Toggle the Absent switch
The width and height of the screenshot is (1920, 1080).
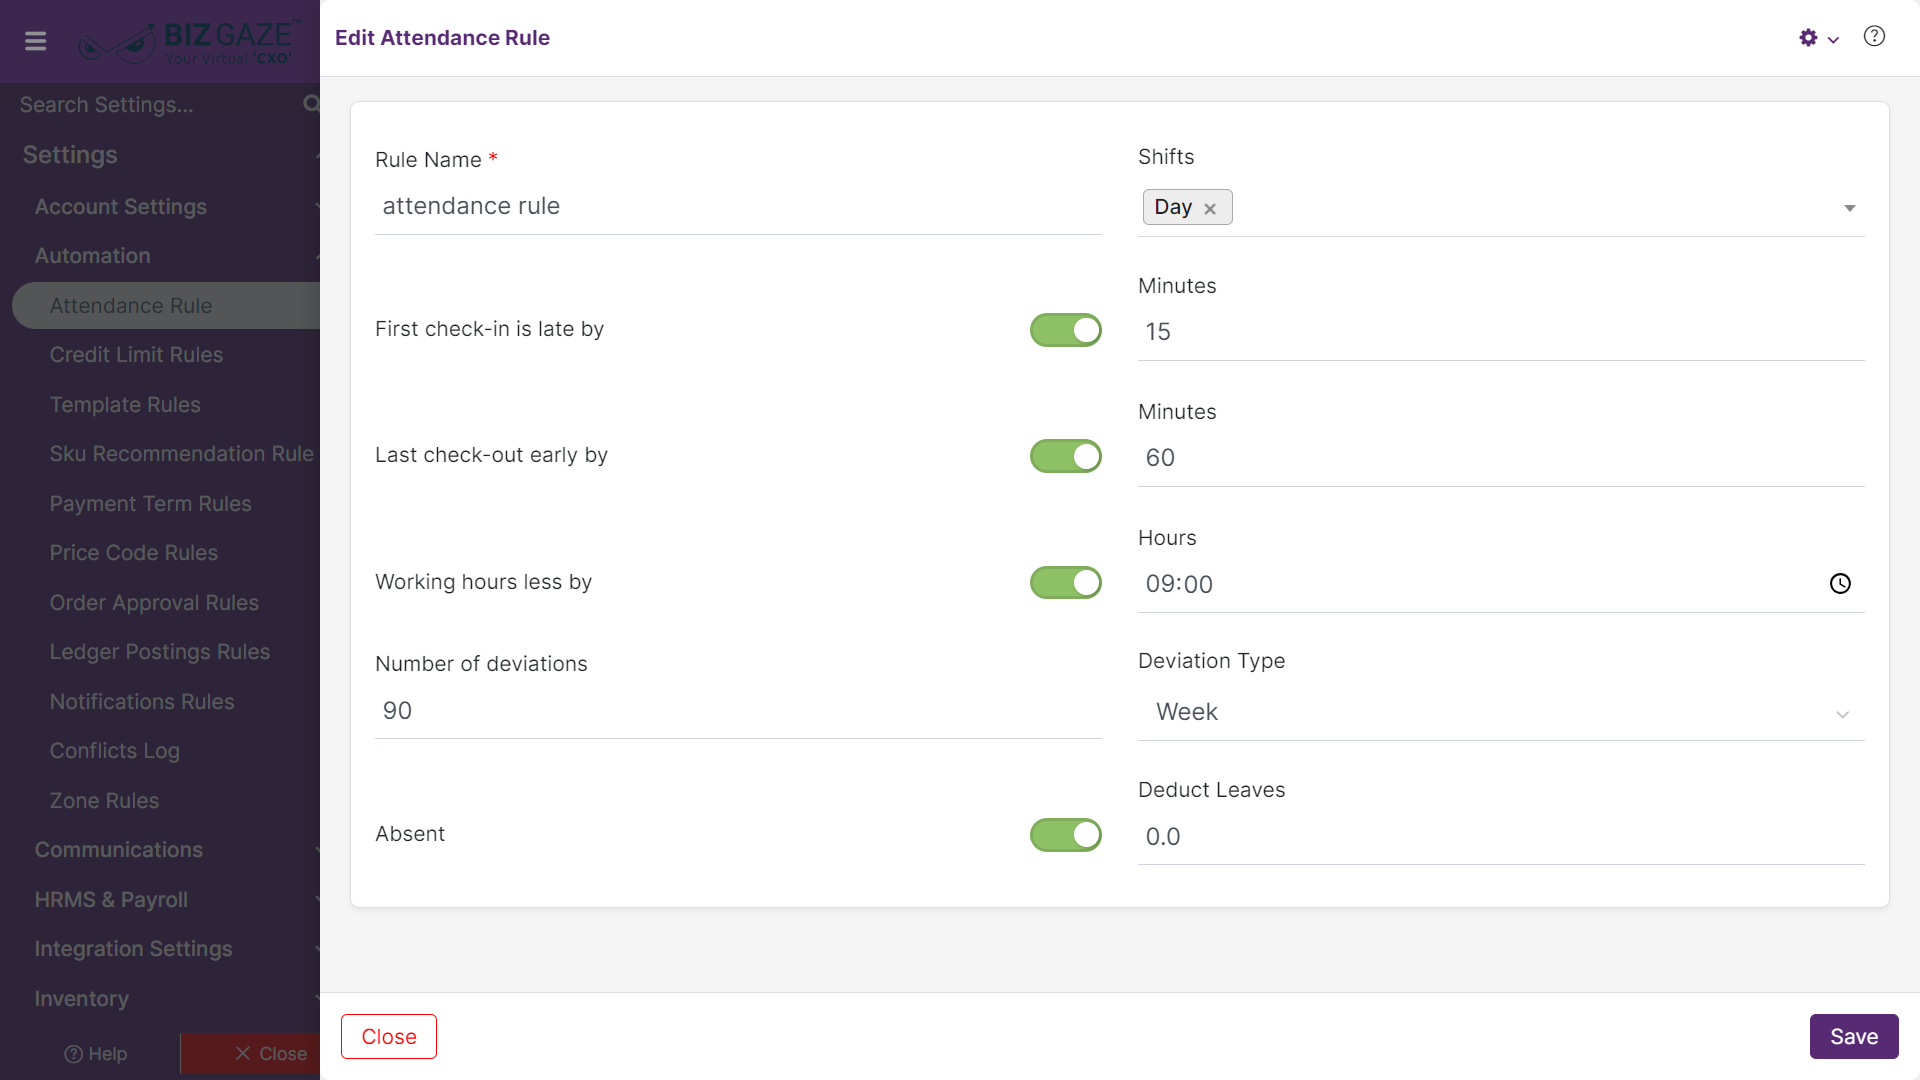(1066, 835)
